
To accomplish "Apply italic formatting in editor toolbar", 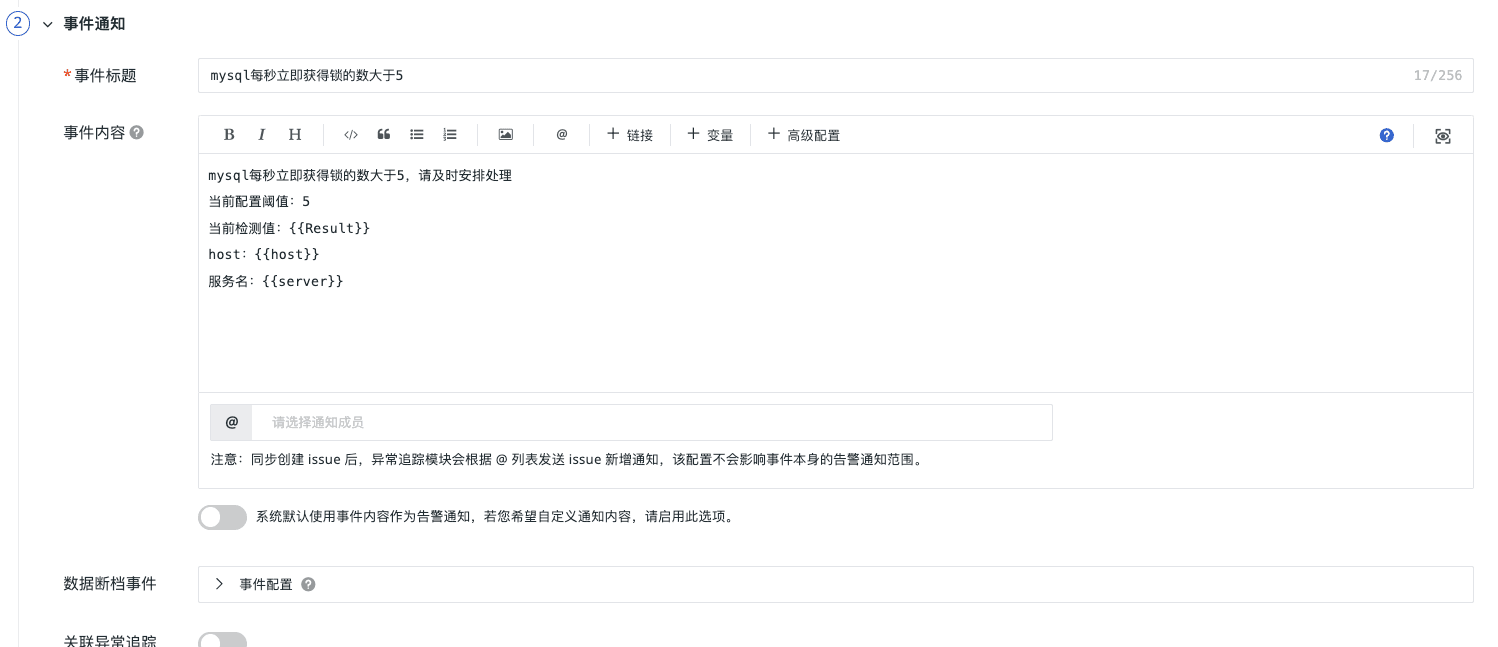I will point(261,135).
